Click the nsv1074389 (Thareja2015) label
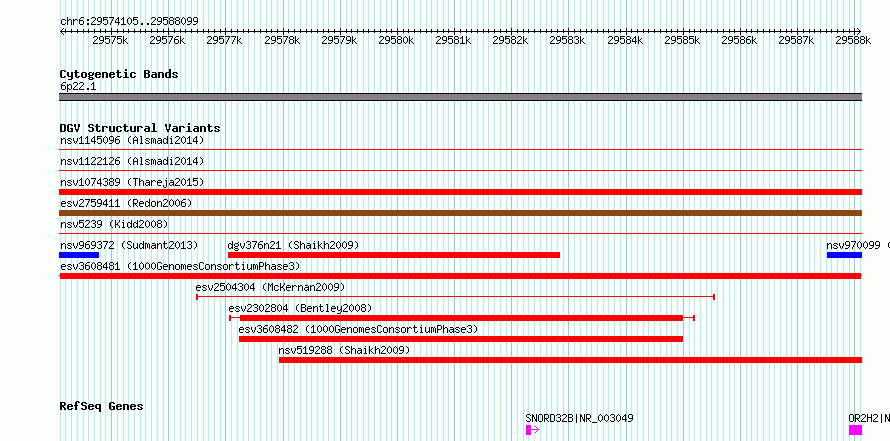Image resolution: width=890 pixels, height=441 pixels. tap(132, 182)
